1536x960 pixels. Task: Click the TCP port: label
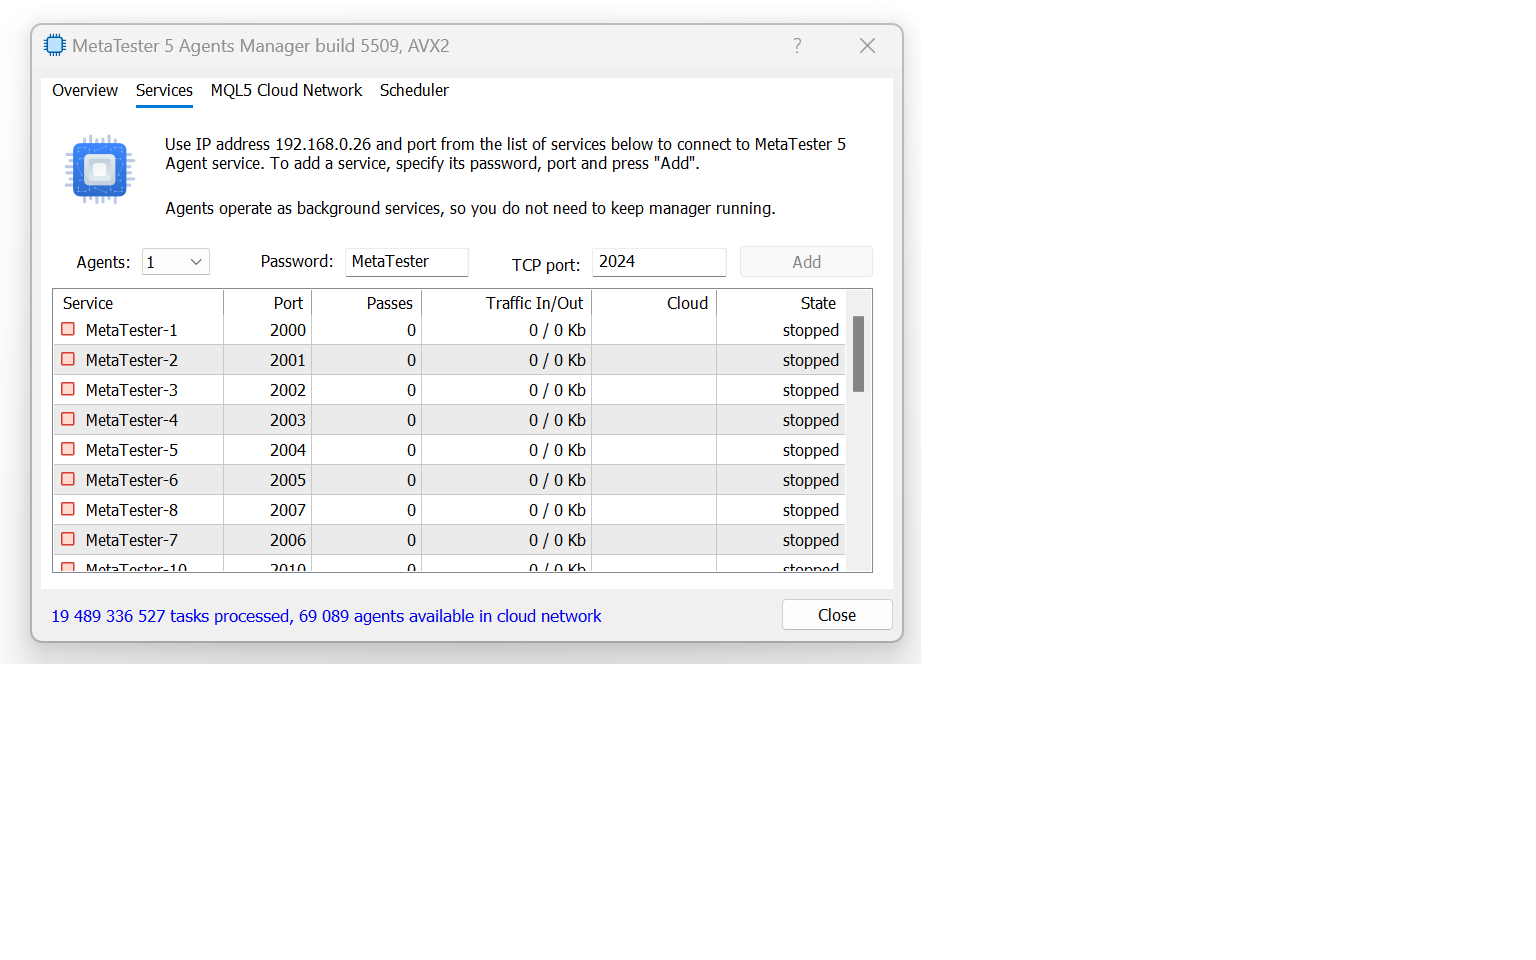tap(546, 265)
